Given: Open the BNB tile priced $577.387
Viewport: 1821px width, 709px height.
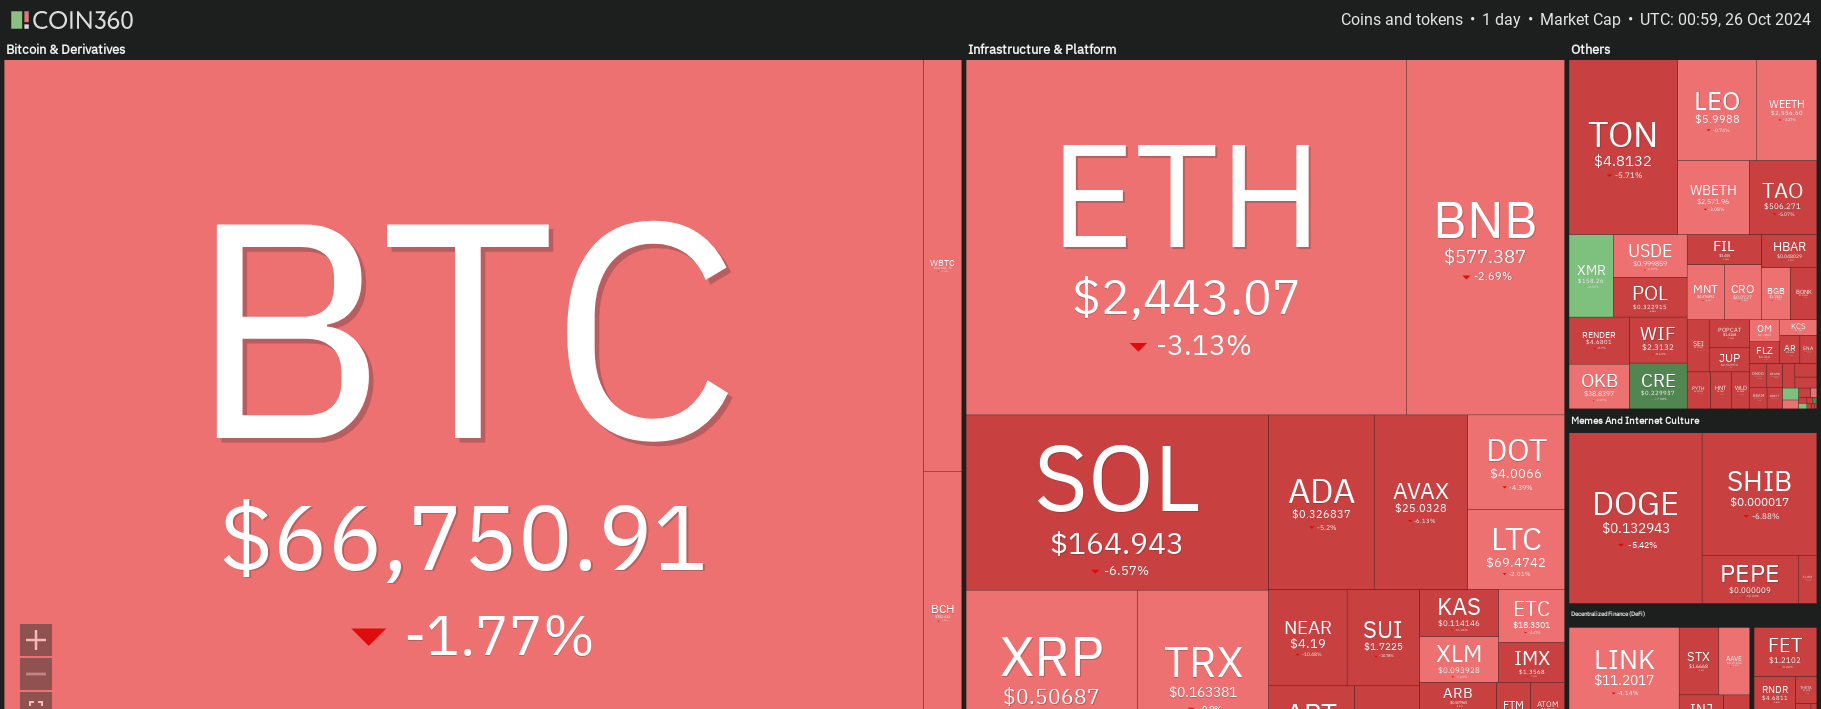Looking at the screenshot, I should coord(1485,237).
